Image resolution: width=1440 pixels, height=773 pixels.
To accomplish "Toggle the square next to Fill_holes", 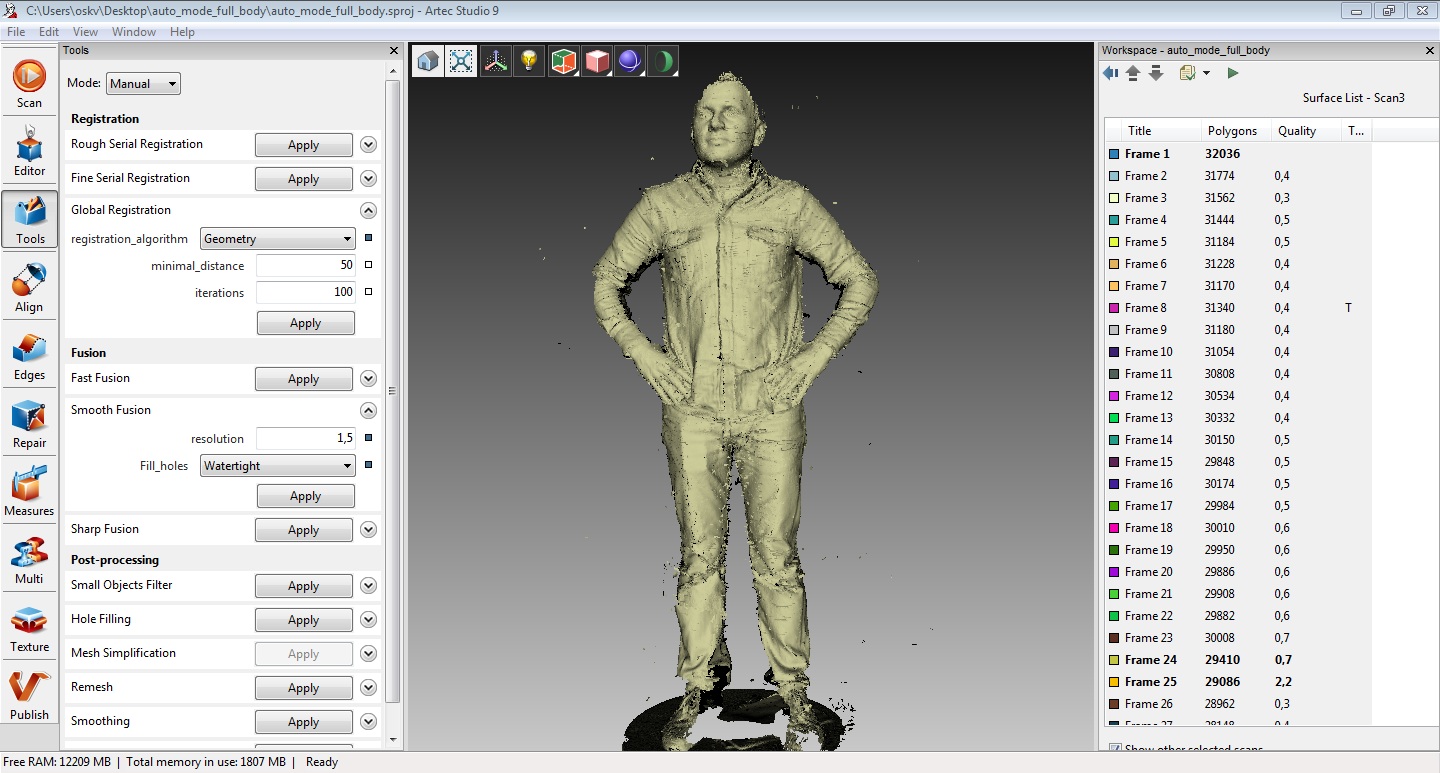I will [x=368, y=465].
